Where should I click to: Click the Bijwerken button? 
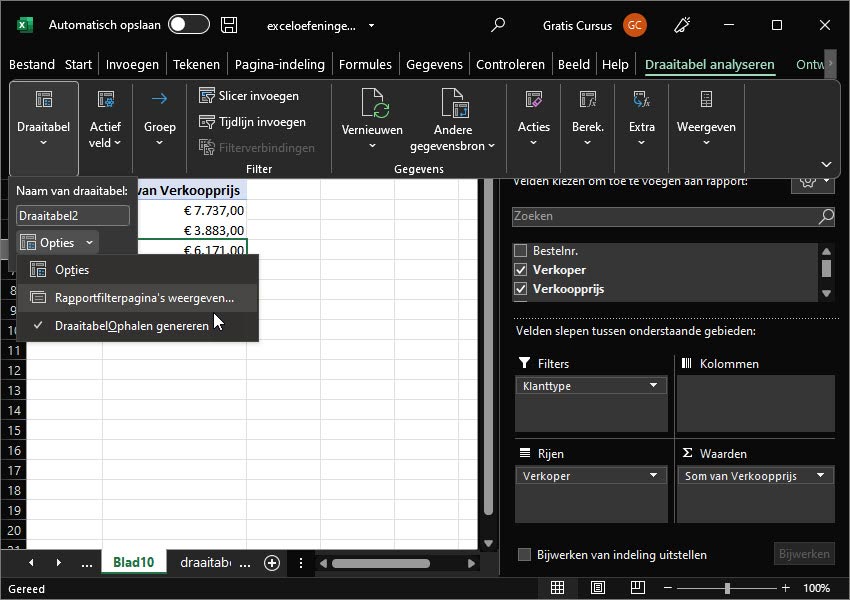click(x=804, y=554)
